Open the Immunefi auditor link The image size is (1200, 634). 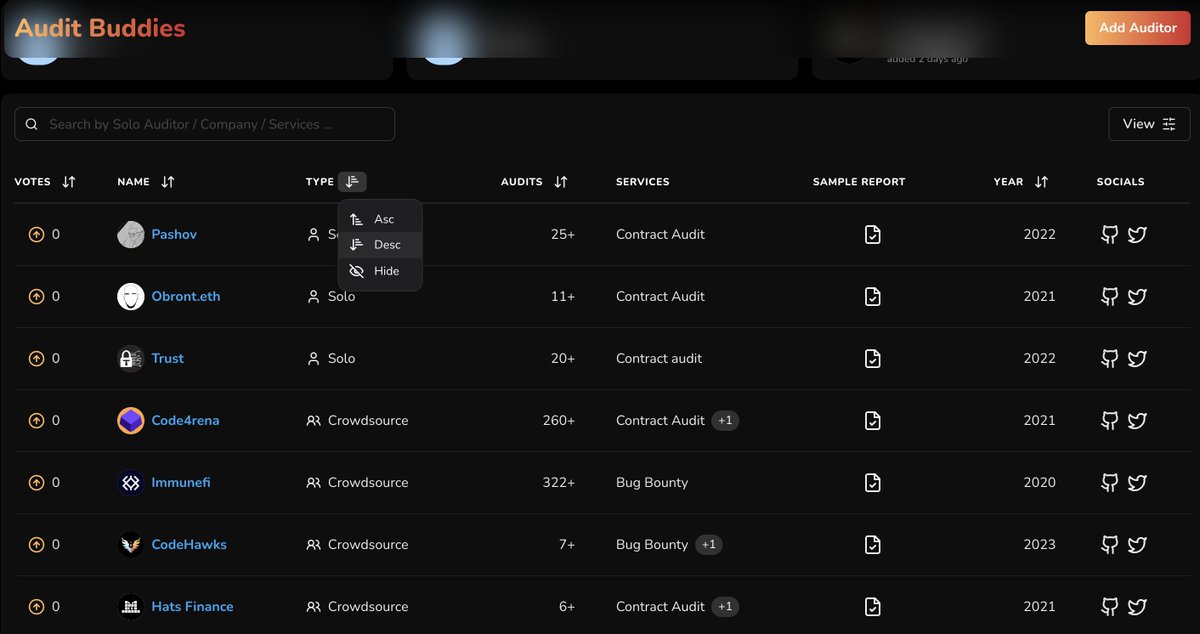[x=181, y=483]
